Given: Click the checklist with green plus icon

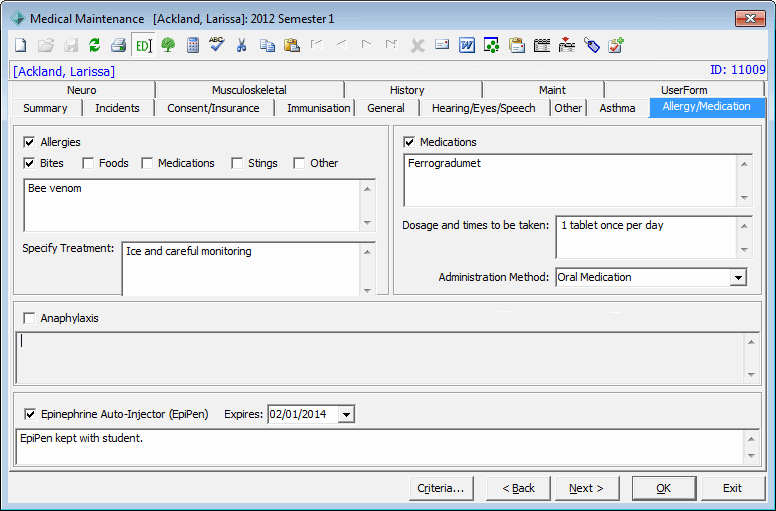Looking at the screenshot, I should tap(616, 46).
